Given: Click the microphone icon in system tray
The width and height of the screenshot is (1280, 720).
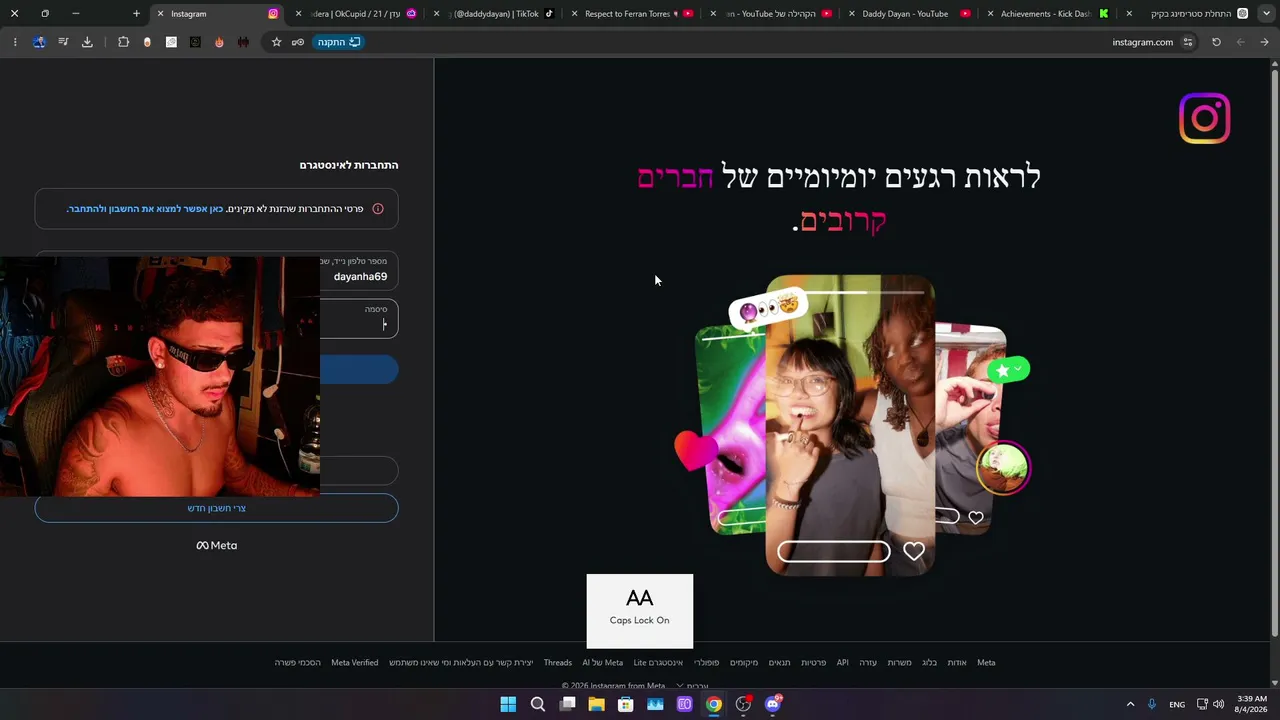Looking at the screenshot, I should (x=1152, y=704).
